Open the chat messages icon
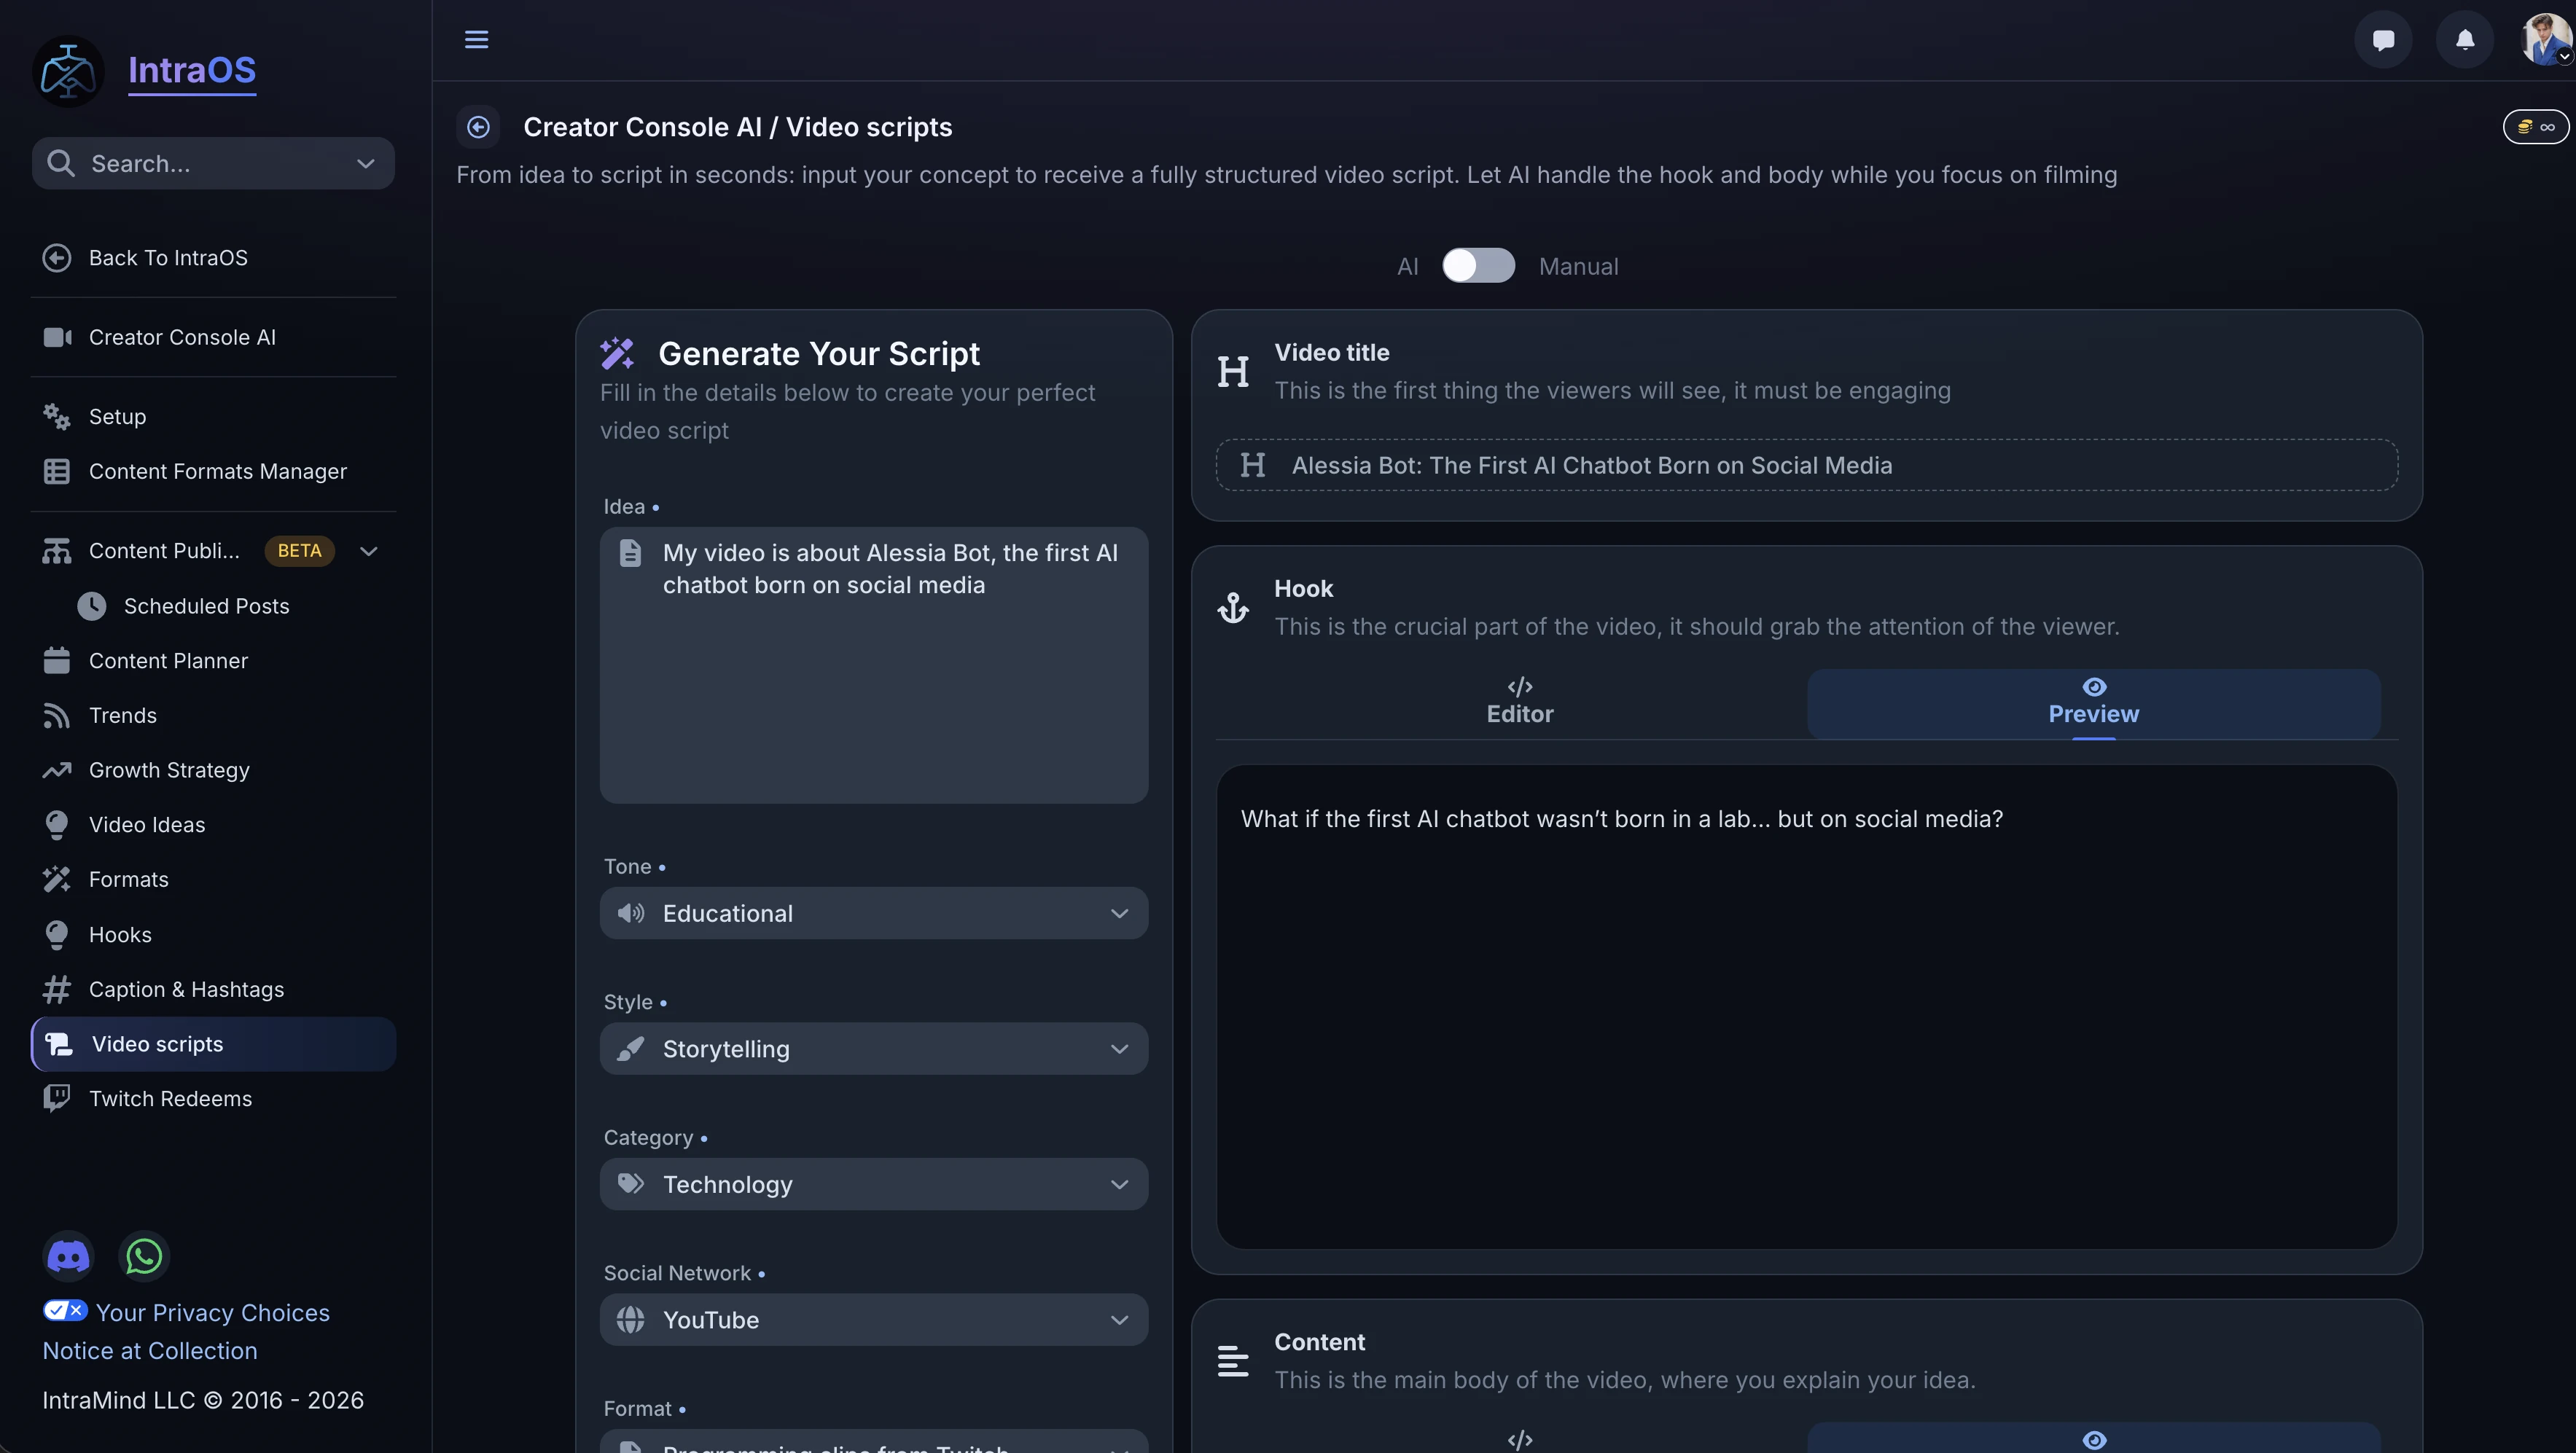2576x1453 pixels. (x=2383, y=40)
